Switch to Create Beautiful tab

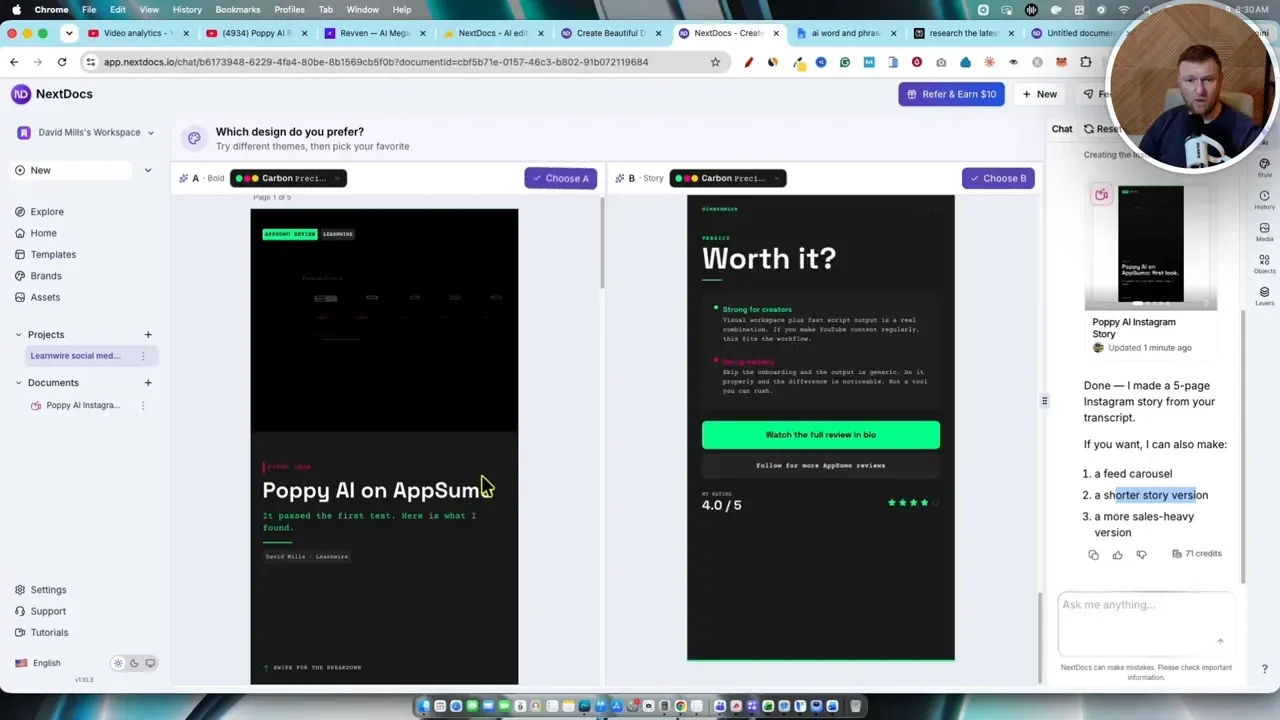pos(610,33)
